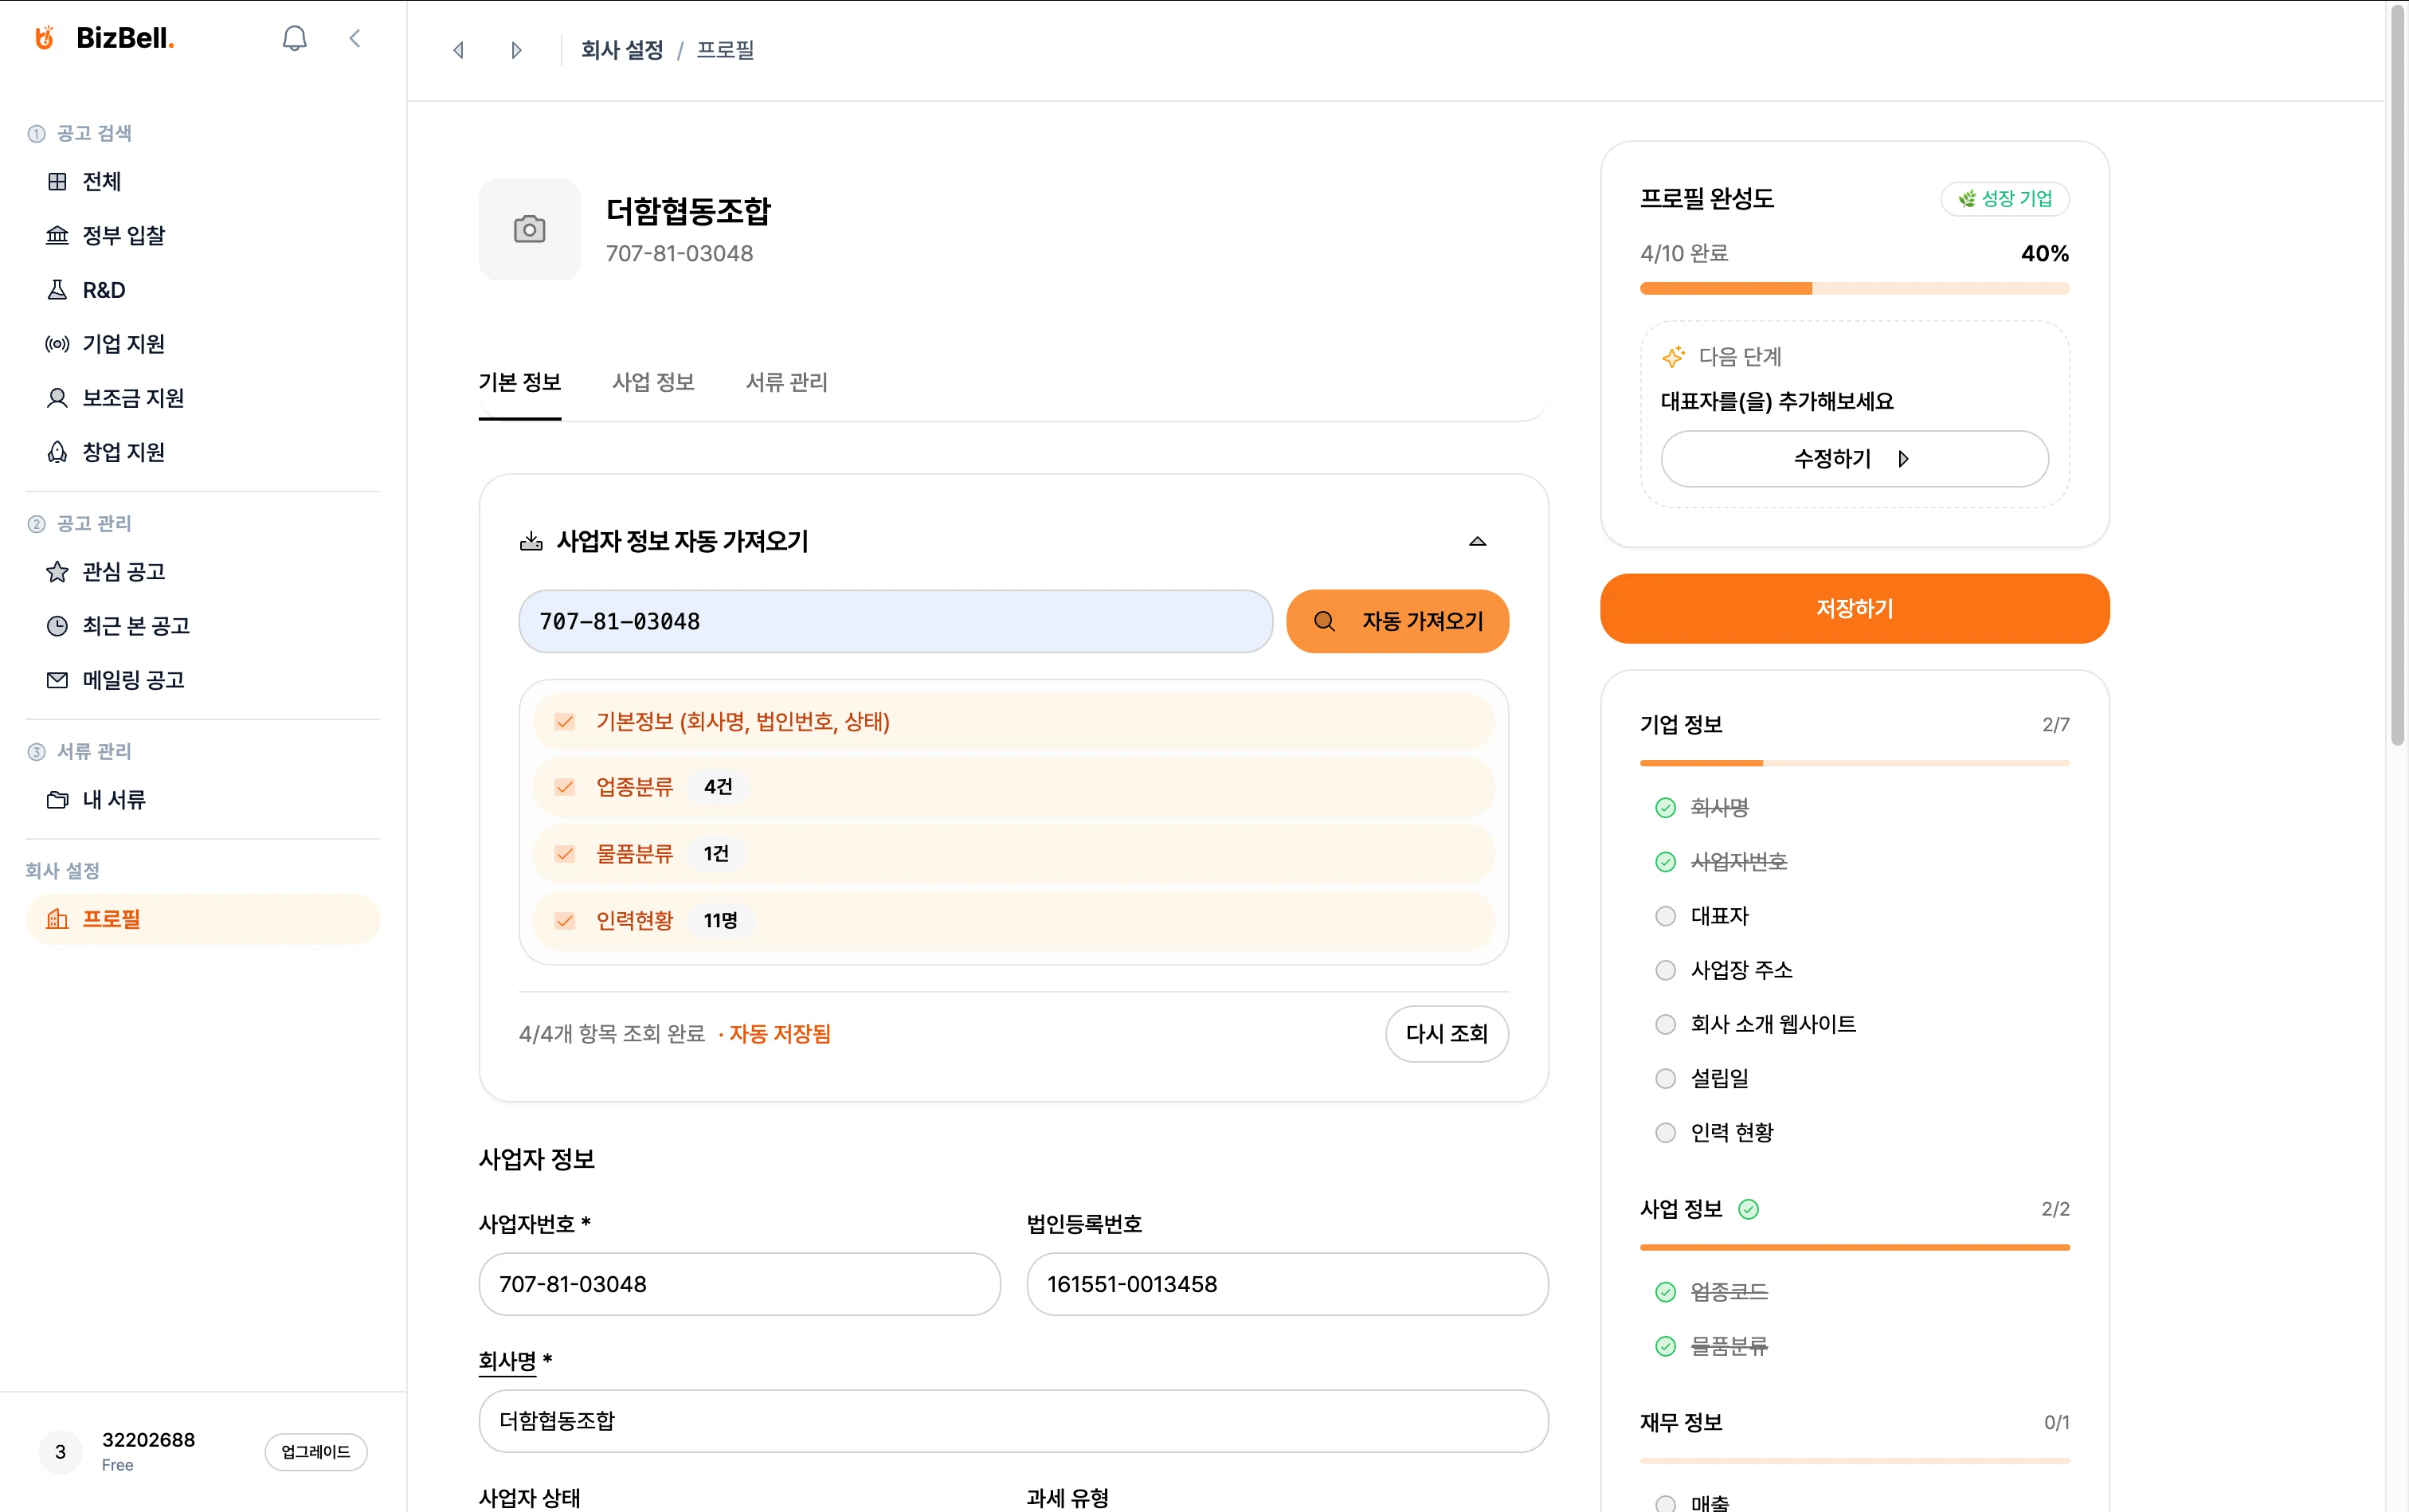Open the 정부 입찰 sidebar item
This screenshot has height=1512, width=2409.
tap(123, 236)
